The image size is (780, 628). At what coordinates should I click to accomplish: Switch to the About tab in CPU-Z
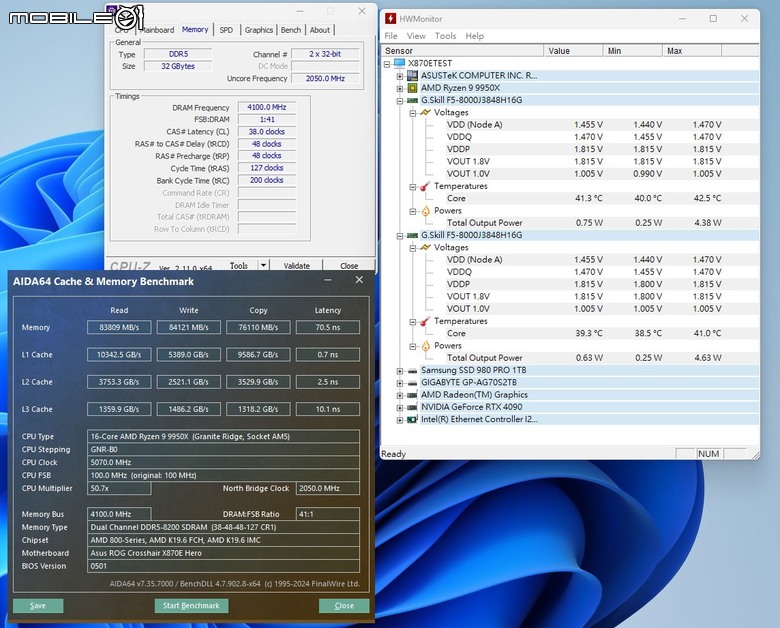pyautogui.click(x=320, y=30)
